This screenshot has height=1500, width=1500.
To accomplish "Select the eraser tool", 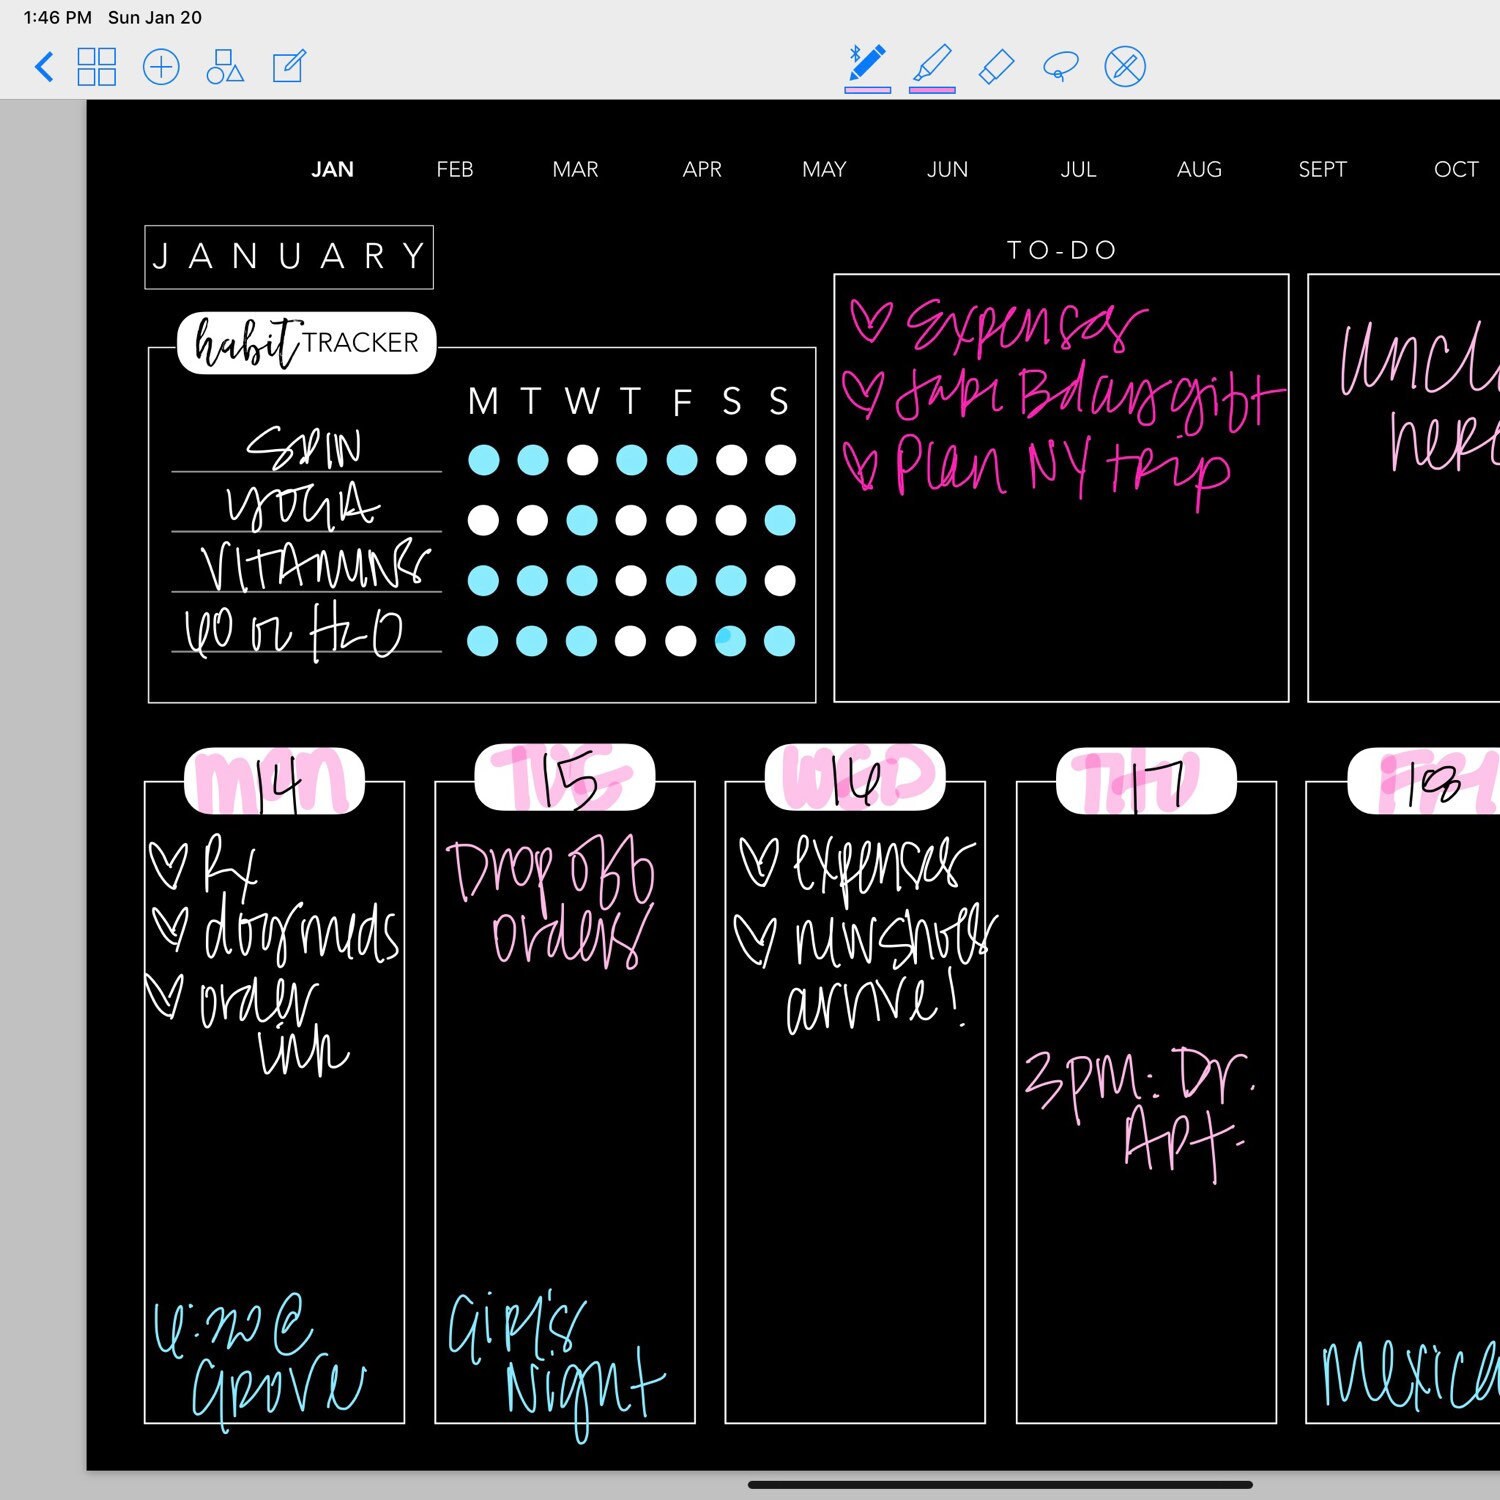I will tap(997, 65).
